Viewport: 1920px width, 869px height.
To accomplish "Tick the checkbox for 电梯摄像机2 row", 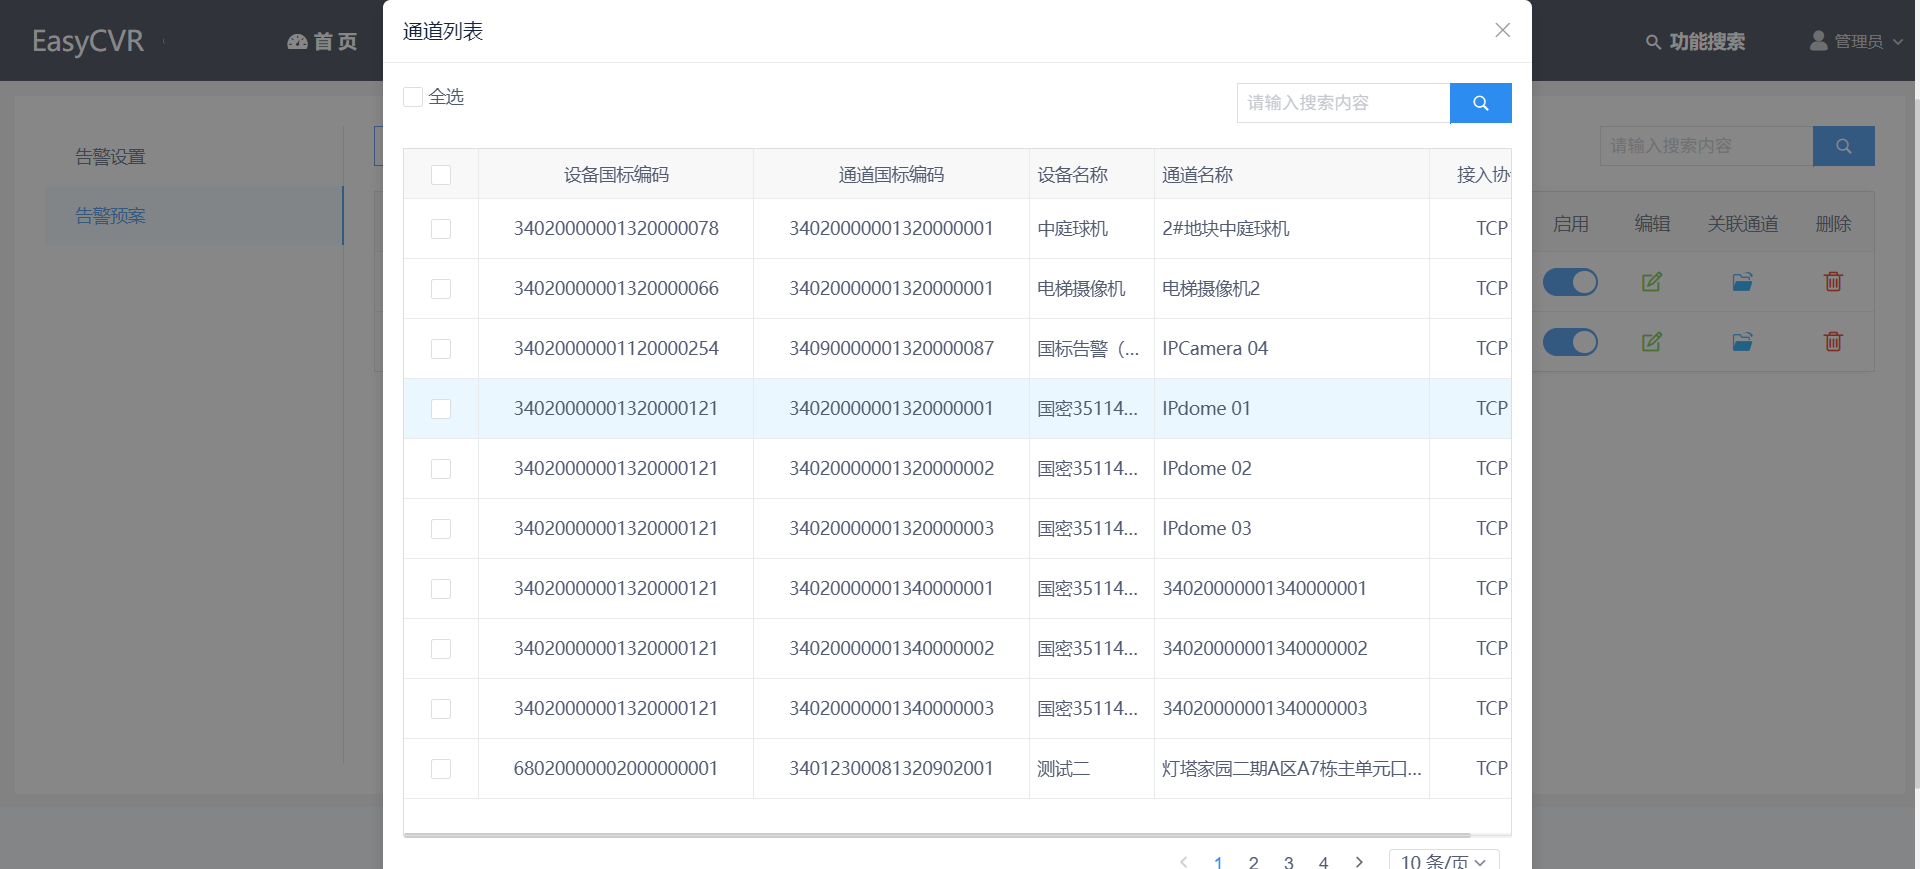I will pyautogui.click(x=441, y=289).
